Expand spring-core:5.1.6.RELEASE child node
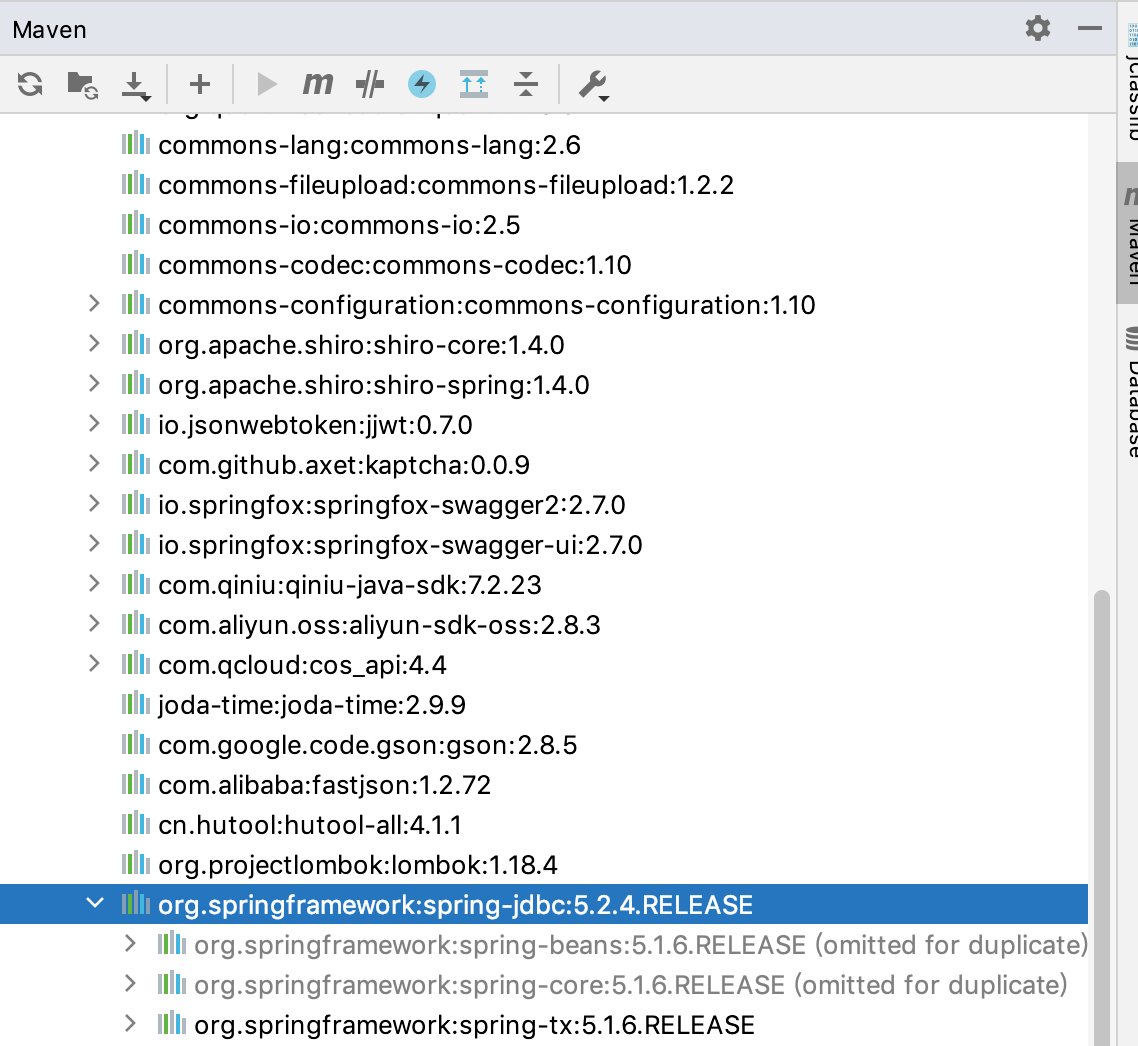The height and width of the screenshot is (1046, 1138). point(130,984)
